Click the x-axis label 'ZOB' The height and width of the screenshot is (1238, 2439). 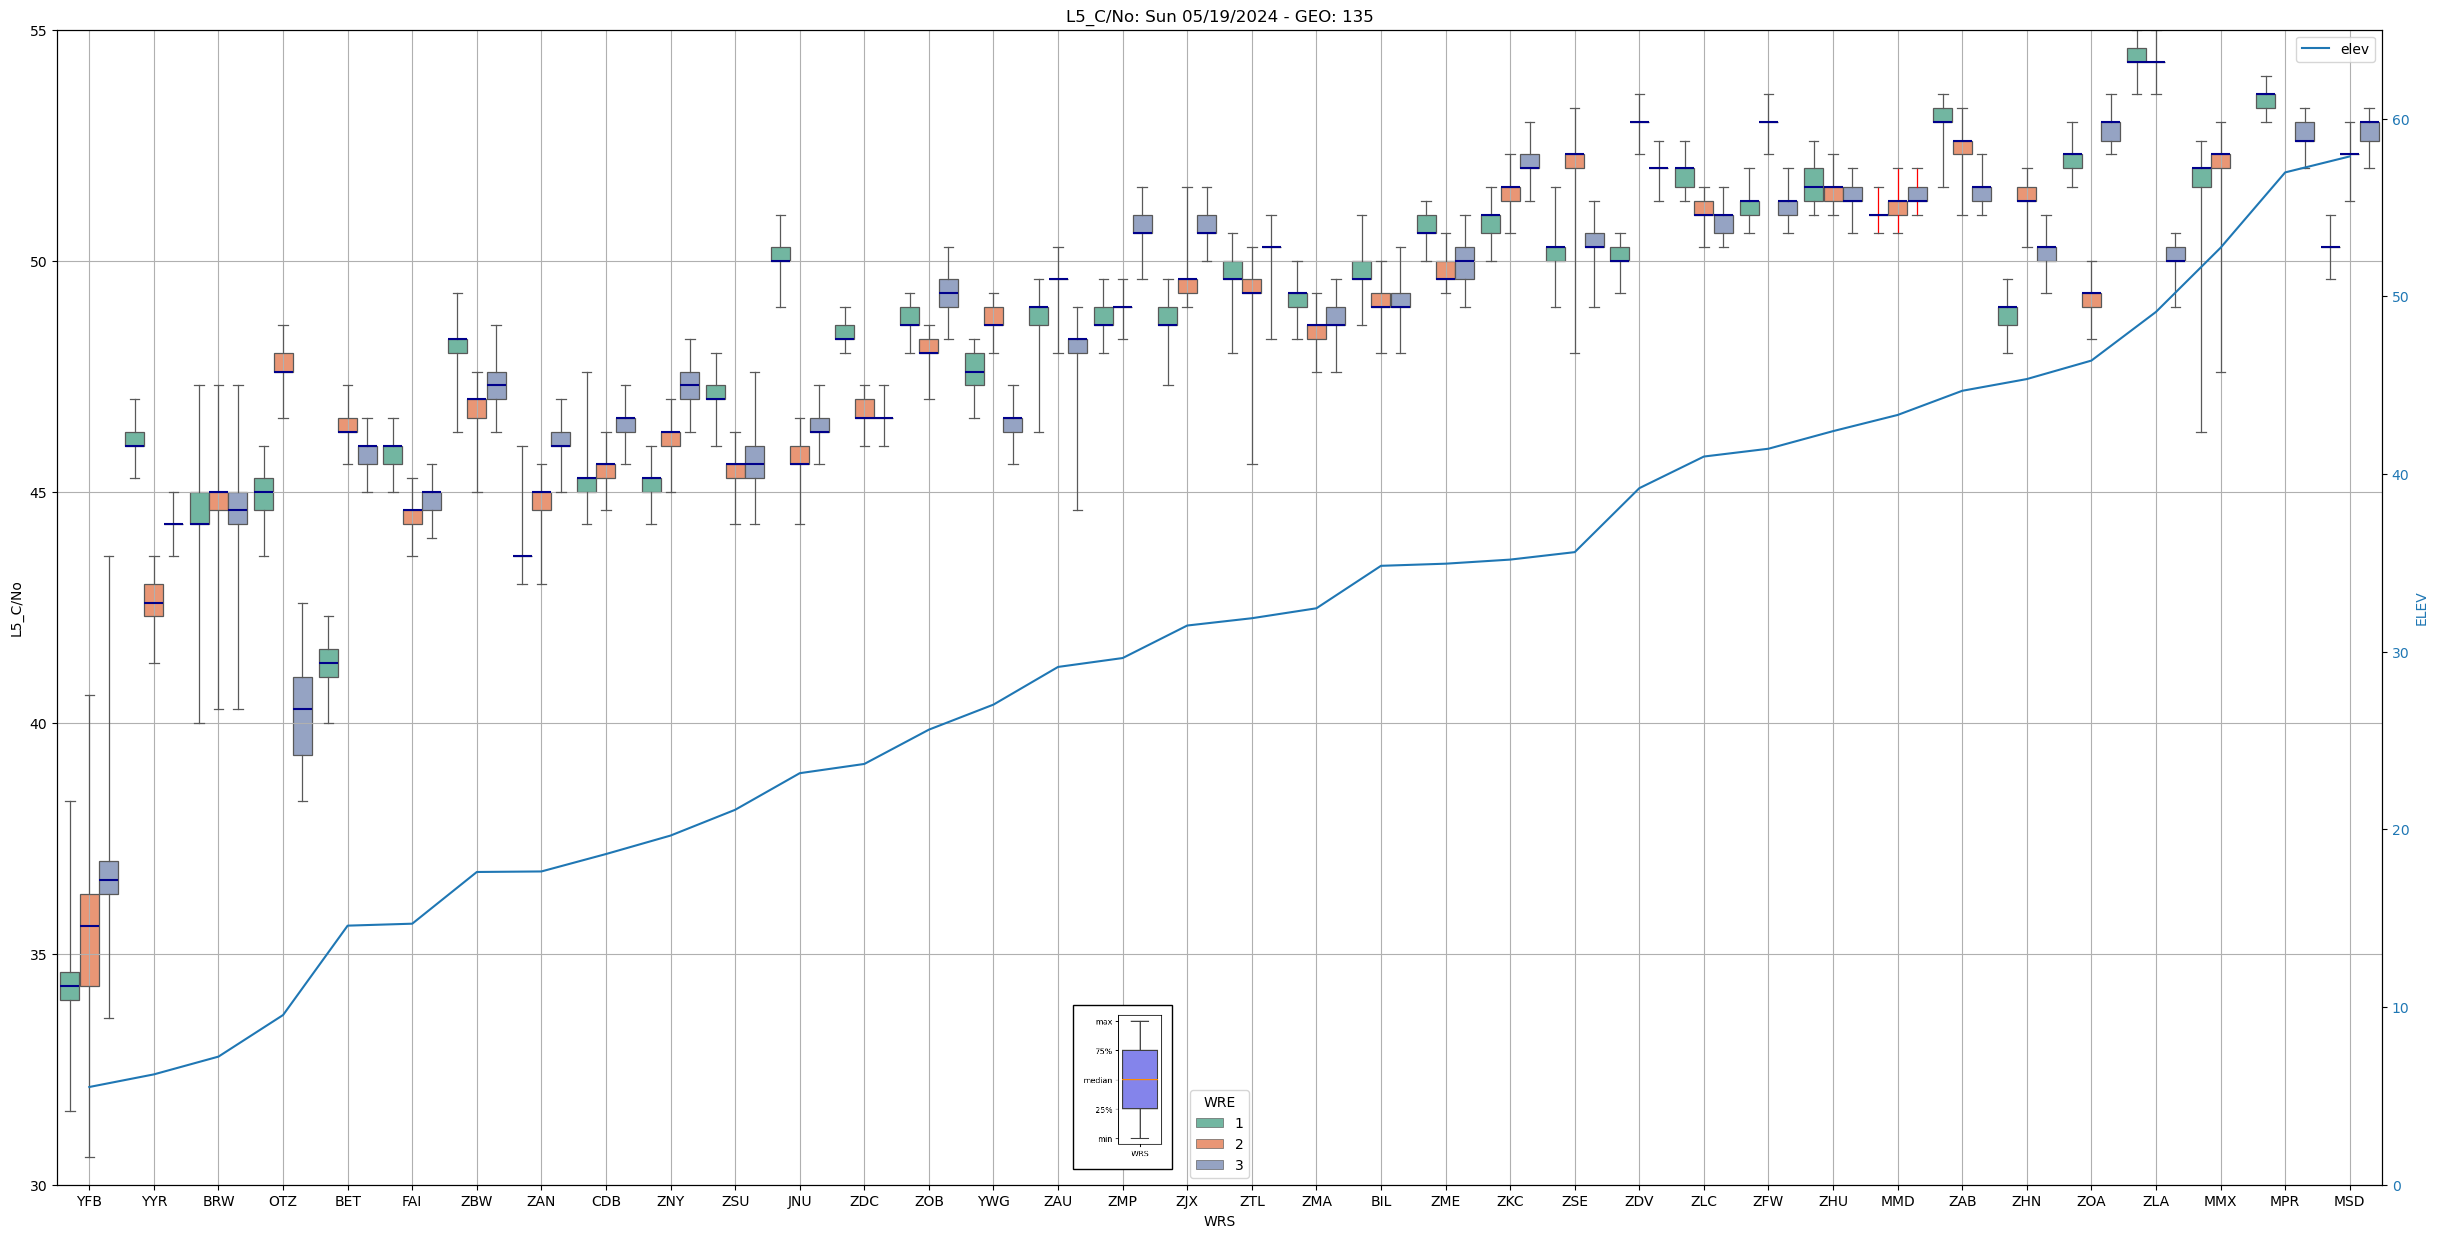tap(929, 1201)
